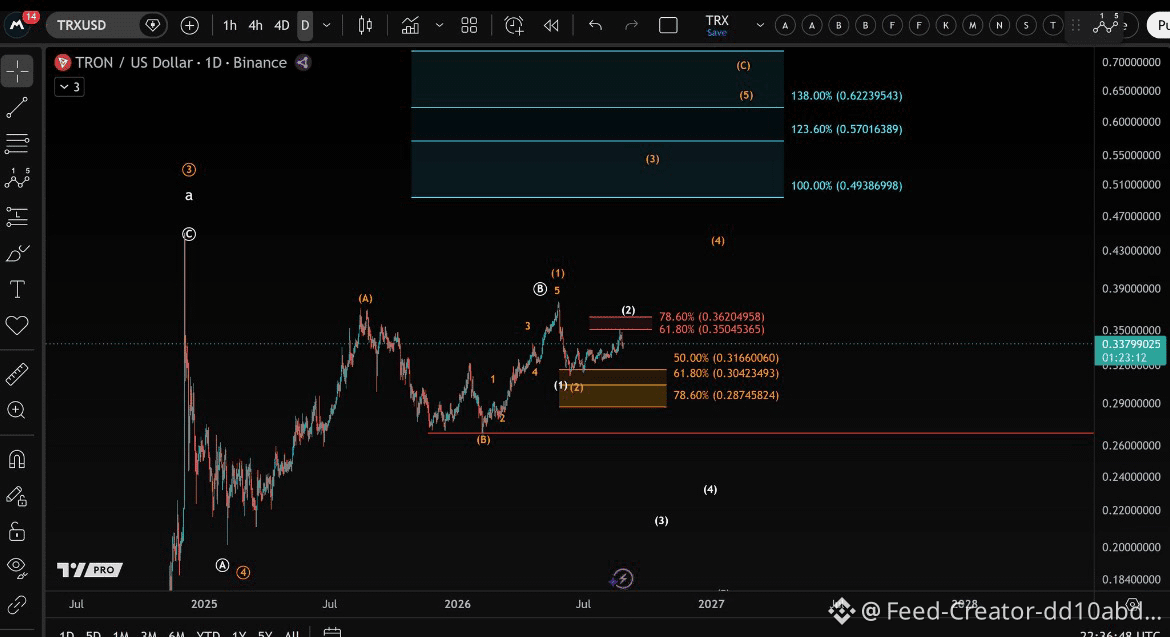
Task: Click the current price label 0.33799025
Action: [1131, 345]
